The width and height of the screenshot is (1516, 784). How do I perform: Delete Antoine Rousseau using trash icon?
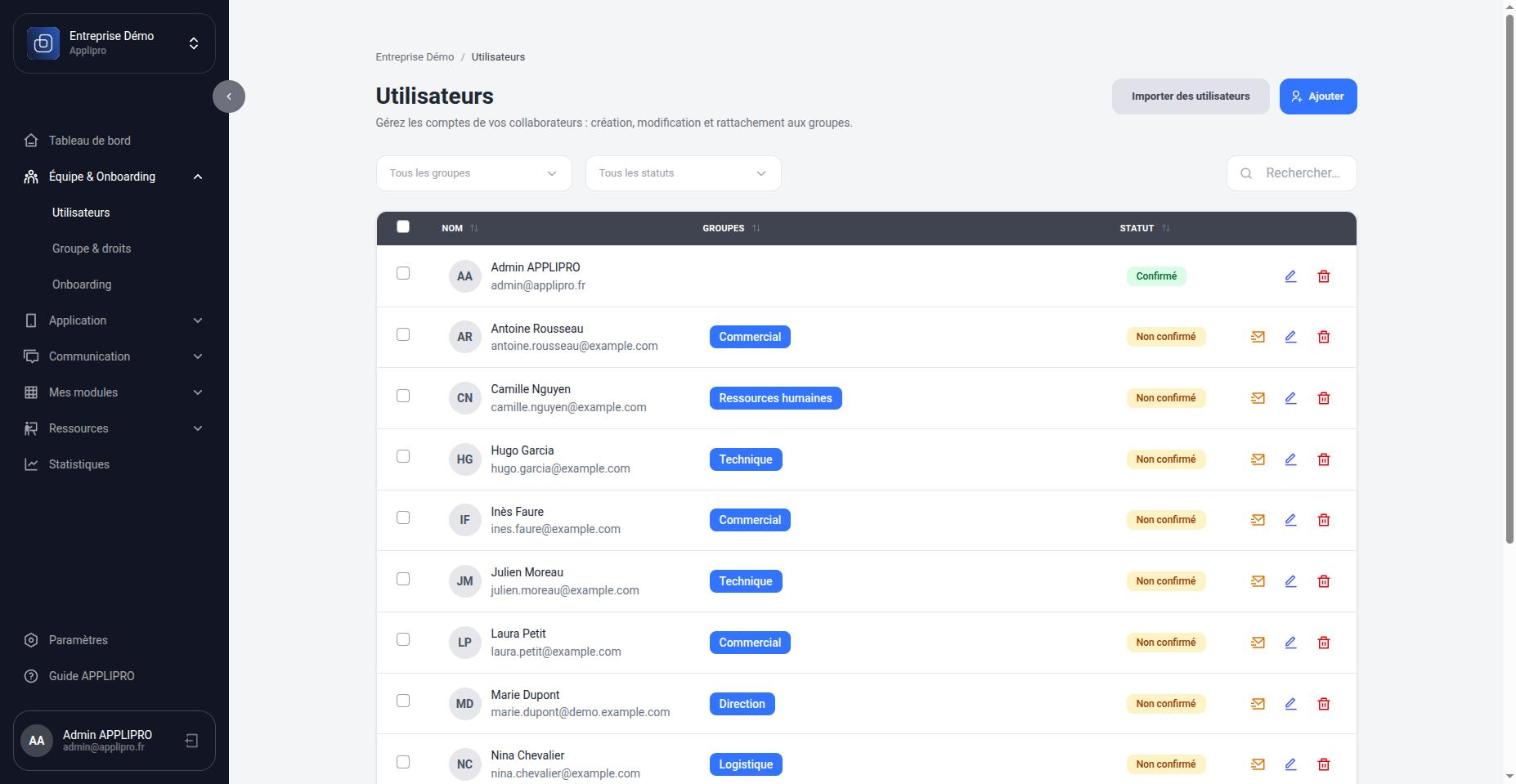[1324, 337]
